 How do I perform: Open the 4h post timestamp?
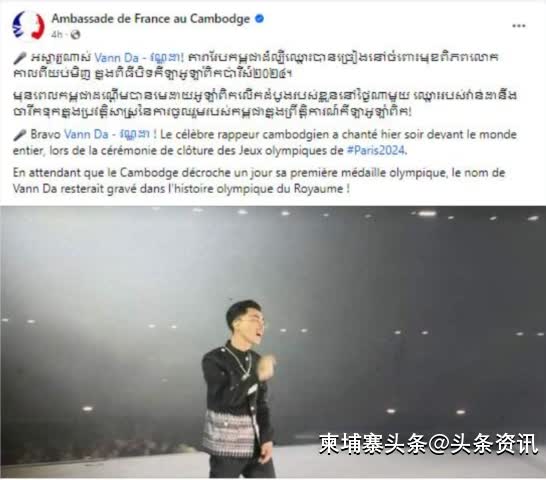(x=57, y=35)
